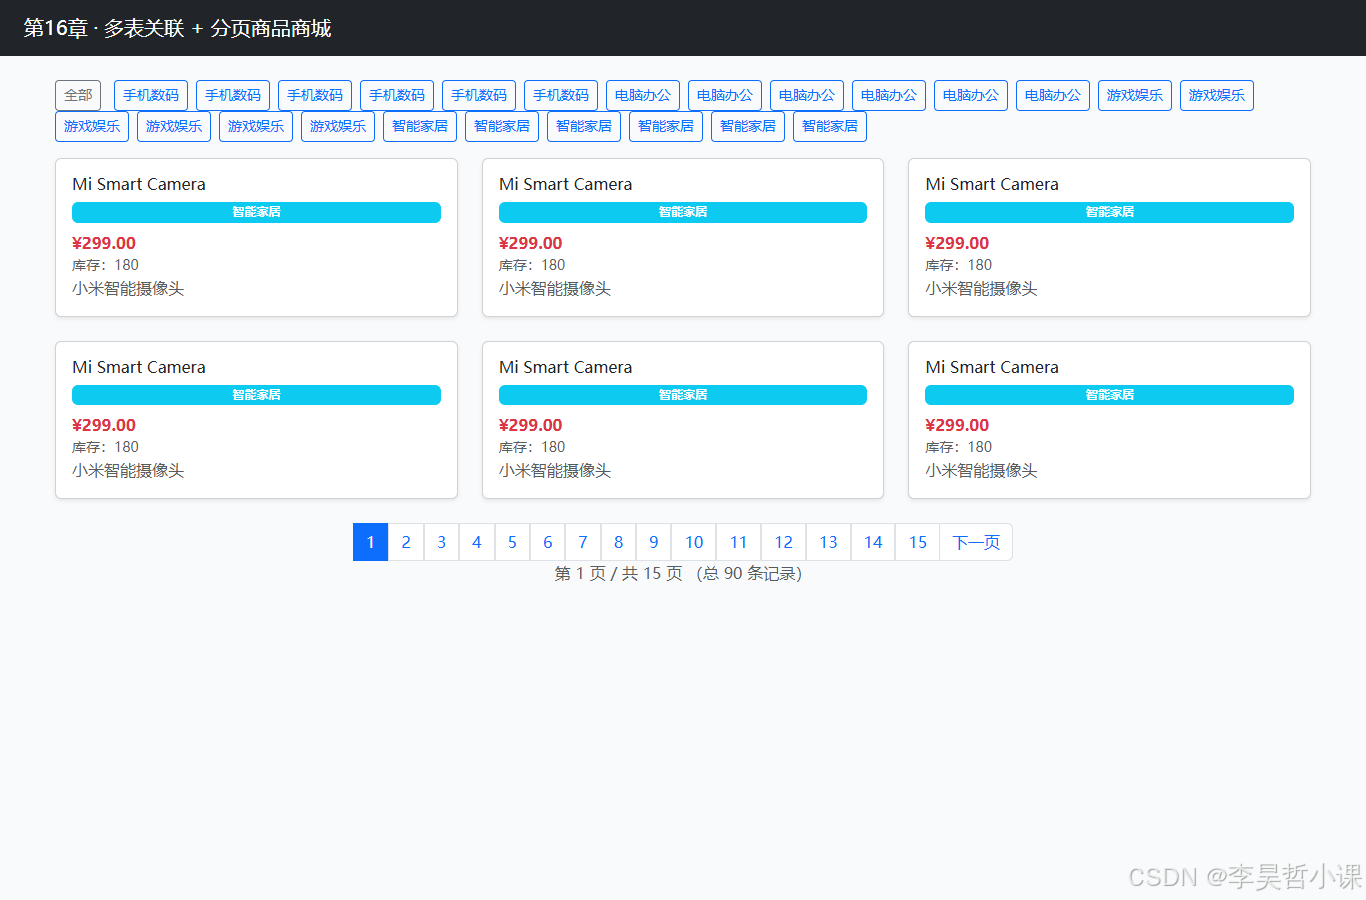1366x900 pixels.
Task: Go to last page 15
Action: pos(918,542)
